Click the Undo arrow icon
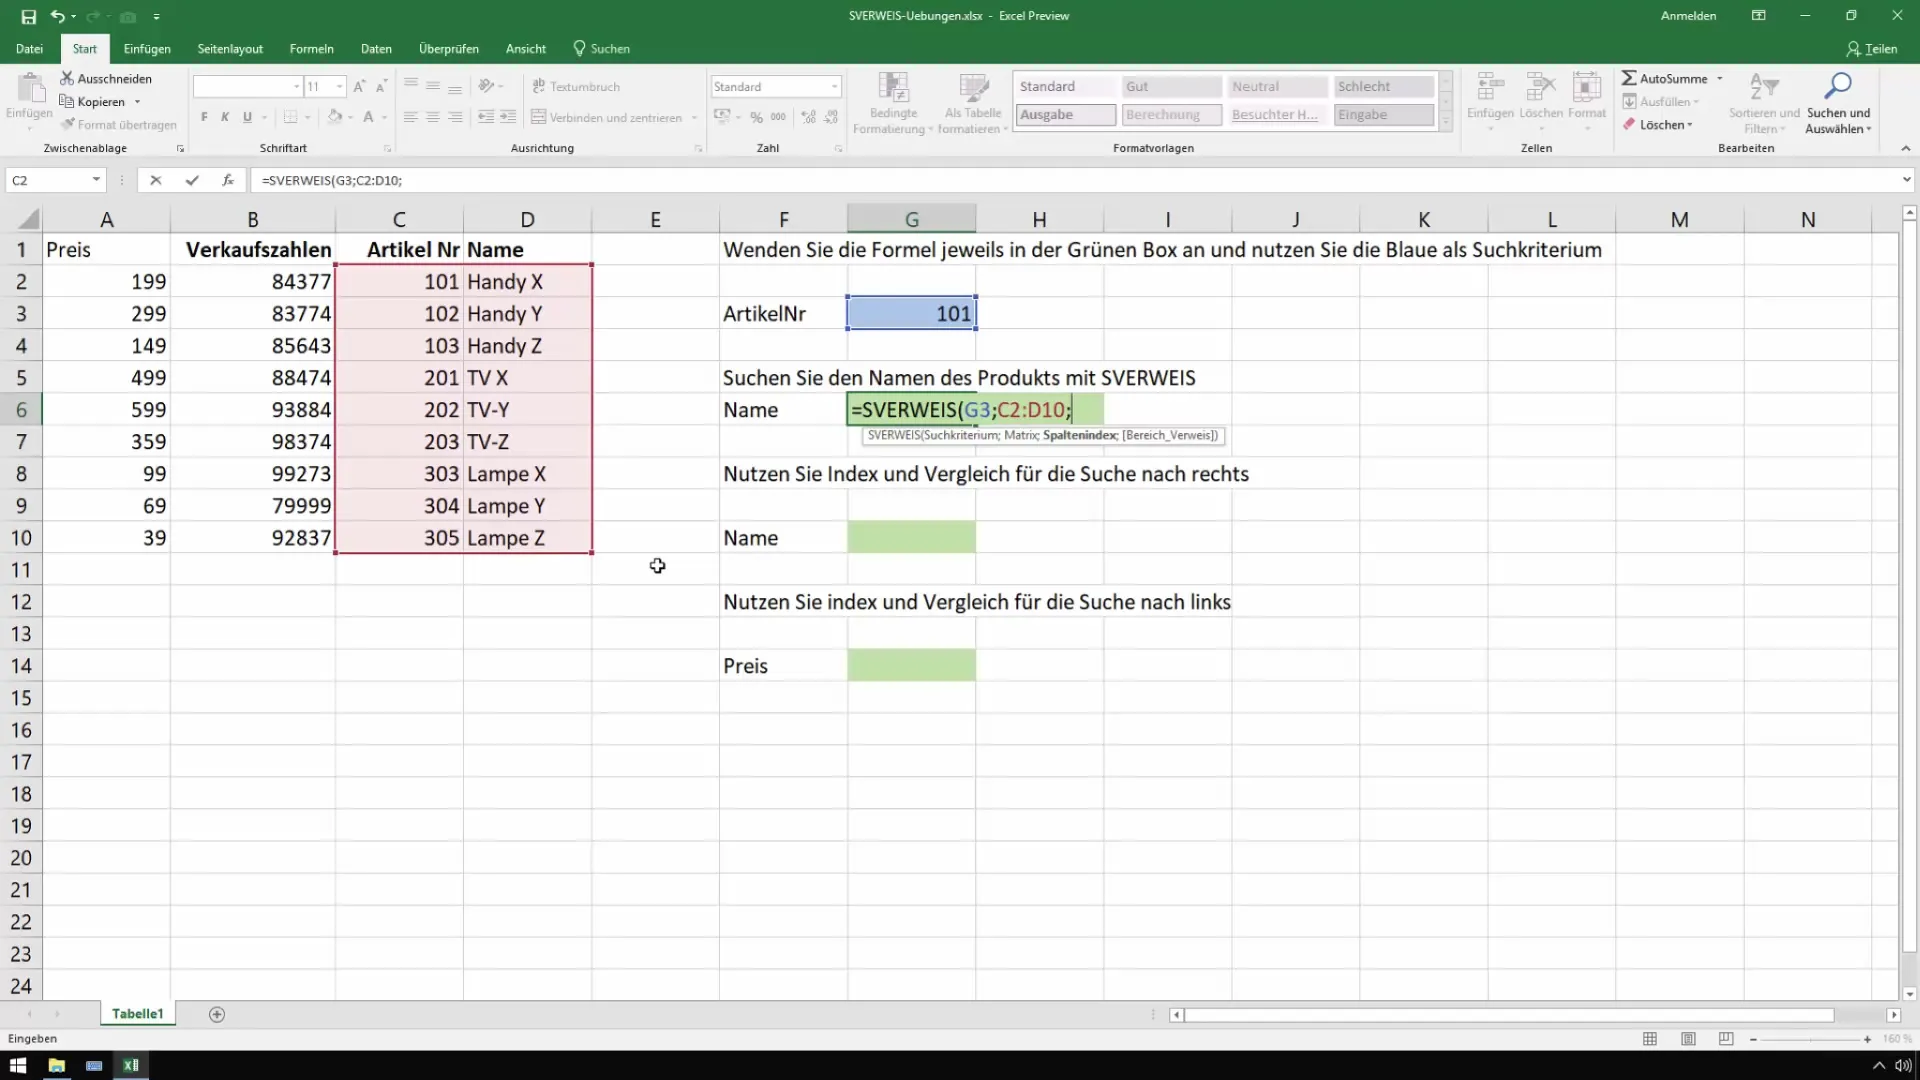Image resolution: width=1920 pixels, height=1080 pixels. (58, 16)
